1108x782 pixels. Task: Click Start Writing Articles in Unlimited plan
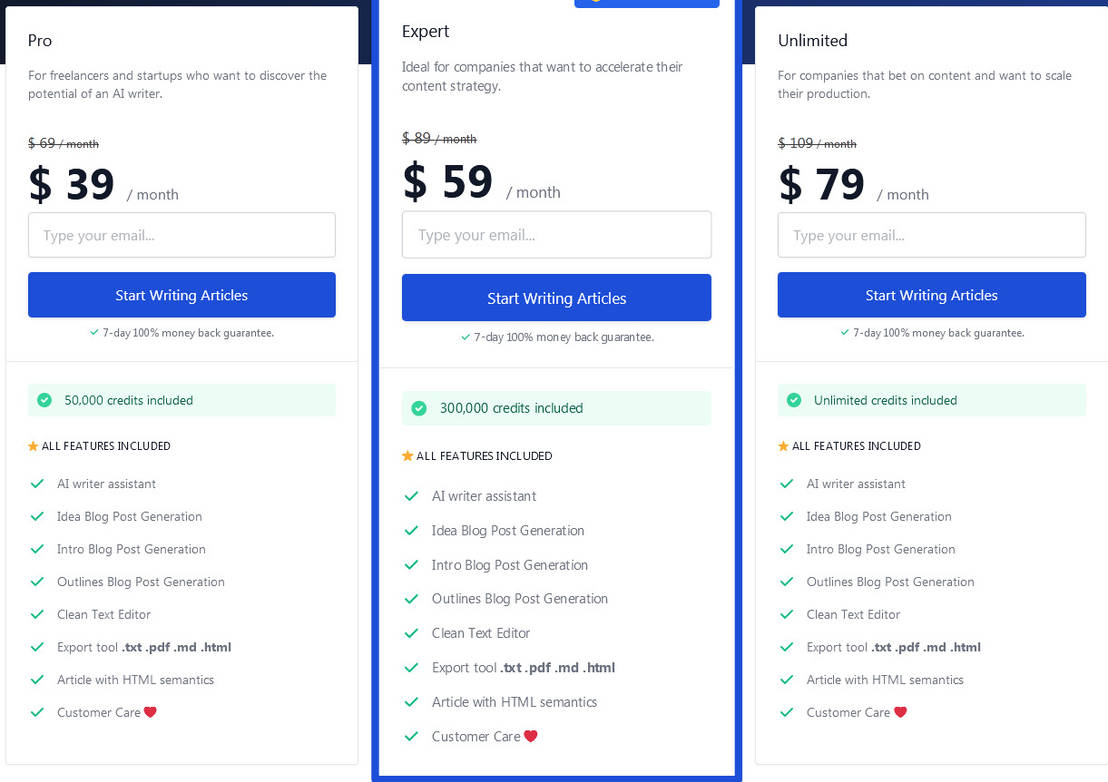click(931, 295)
